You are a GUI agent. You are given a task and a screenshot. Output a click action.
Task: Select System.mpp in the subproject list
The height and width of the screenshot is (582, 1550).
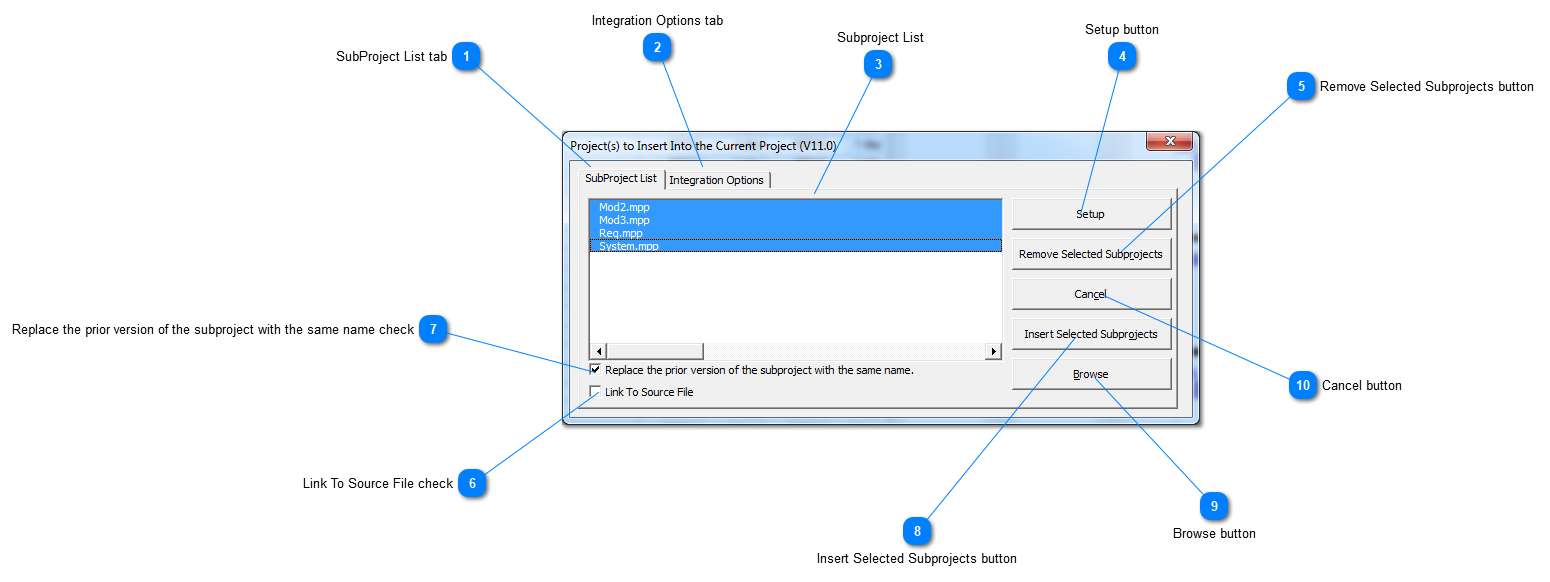(x=796, y=246)
